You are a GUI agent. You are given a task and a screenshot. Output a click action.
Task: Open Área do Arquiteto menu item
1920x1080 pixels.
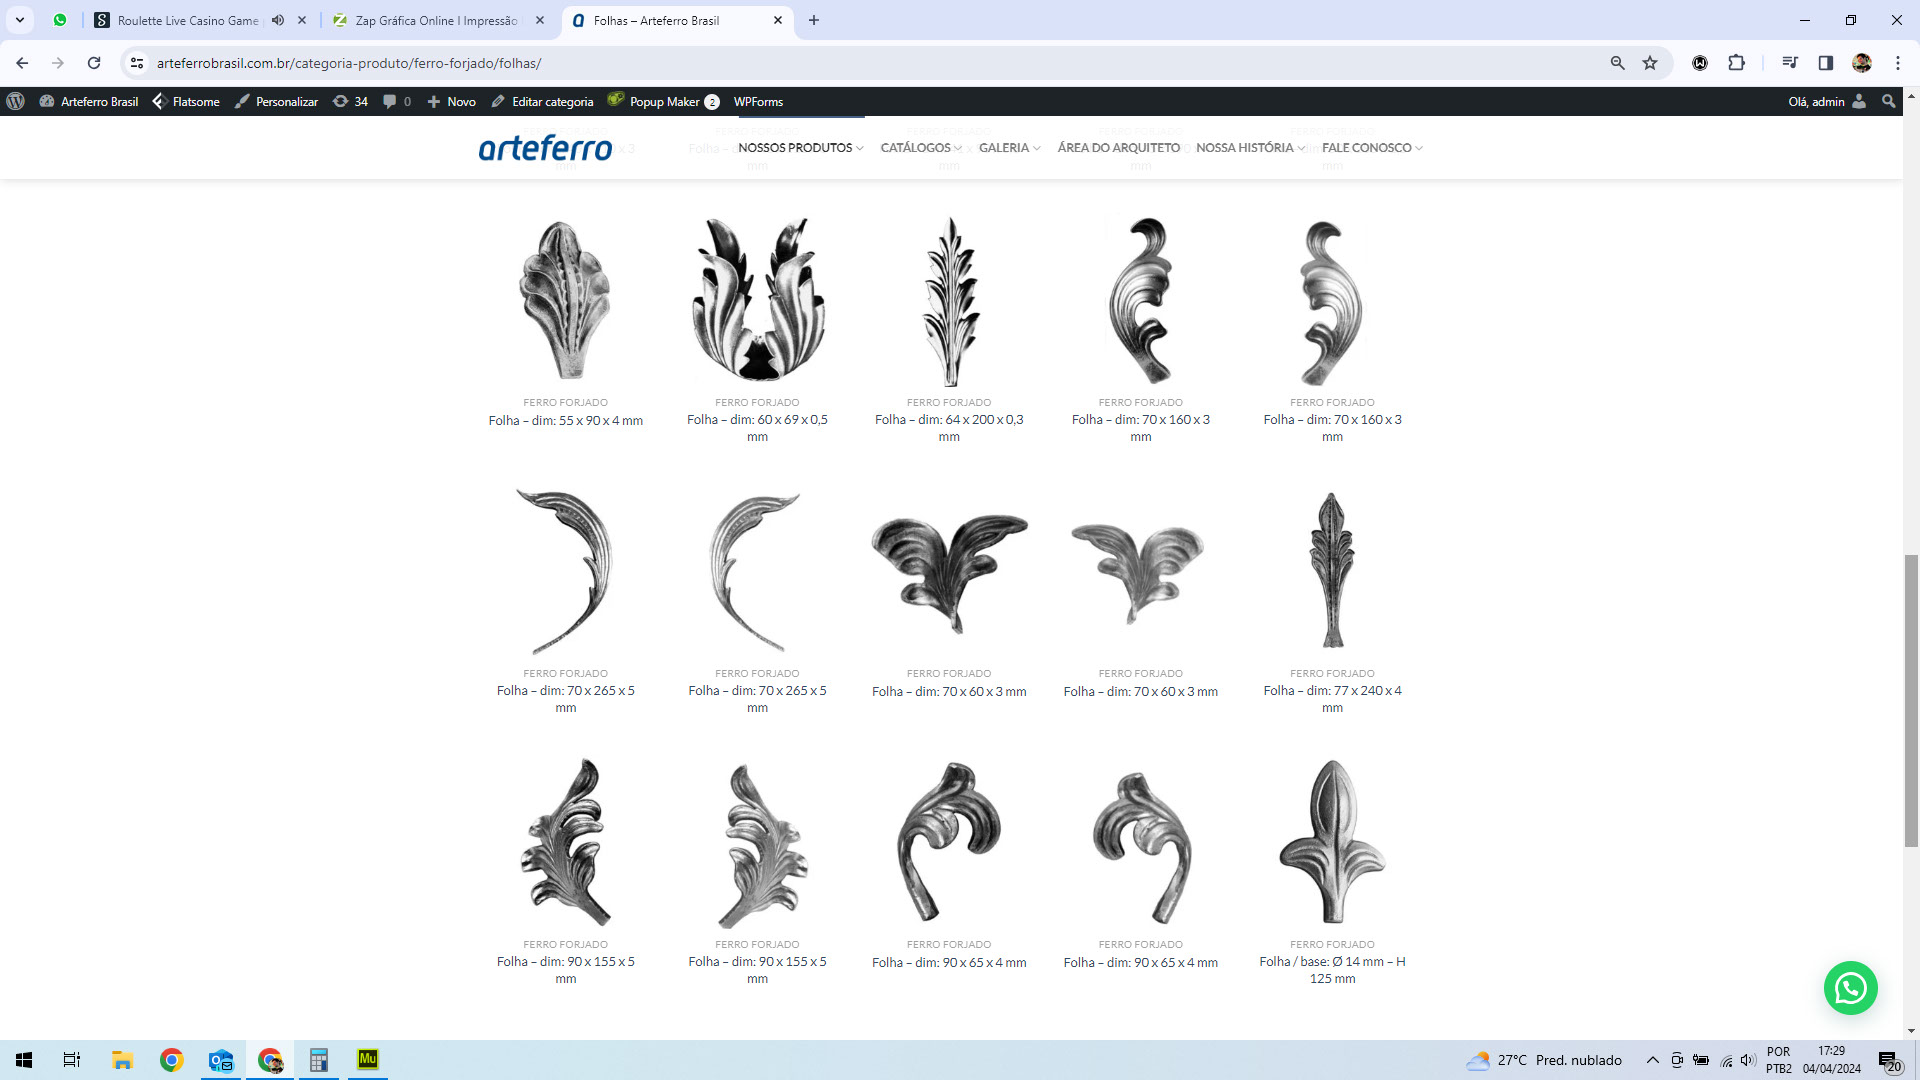pos(1118,147)
